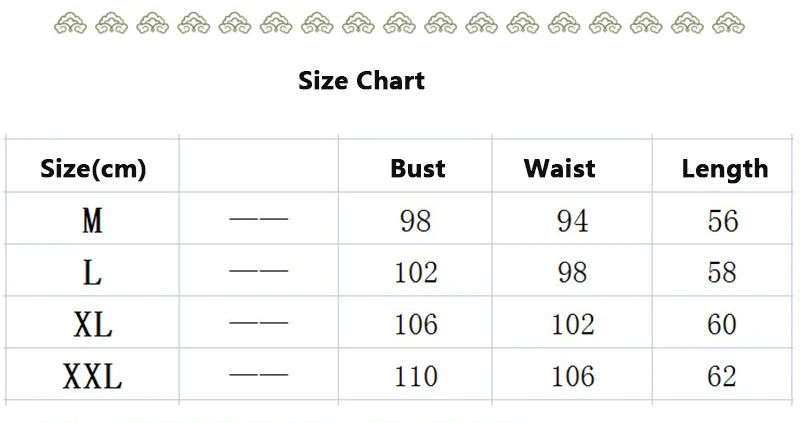Click the length value 58

pos(722,272)
